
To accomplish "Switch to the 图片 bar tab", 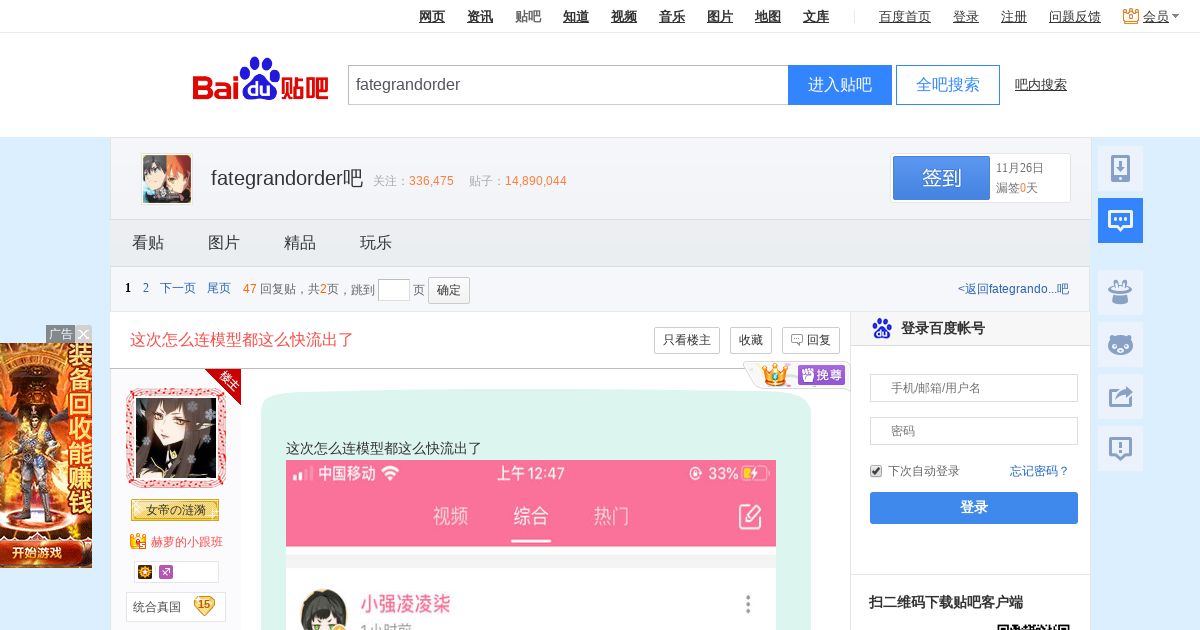I will [x=224, y=243].
